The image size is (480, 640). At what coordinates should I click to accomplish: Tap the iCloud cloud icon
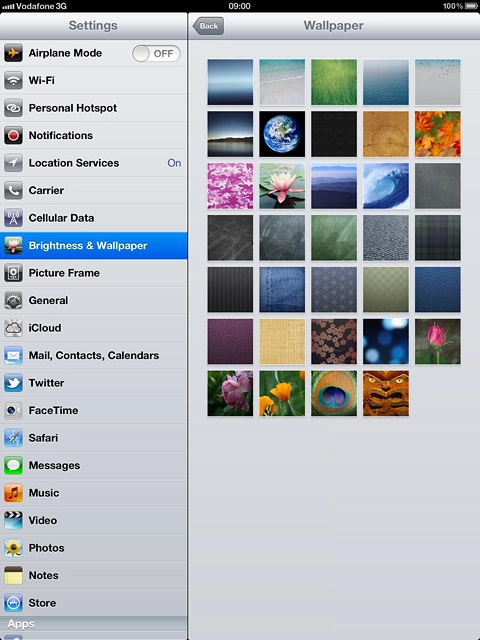pyautogui.click(x=13, y=328)
